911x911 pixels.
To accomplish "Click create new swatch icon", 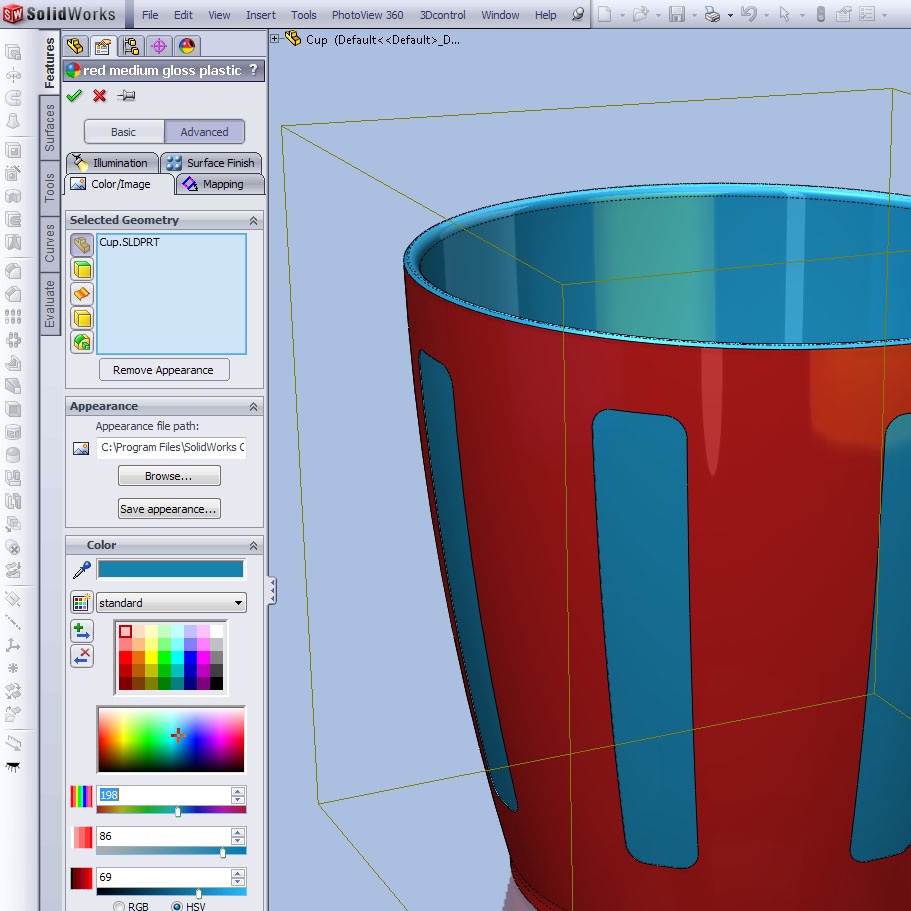I will [x=81, y=602].
